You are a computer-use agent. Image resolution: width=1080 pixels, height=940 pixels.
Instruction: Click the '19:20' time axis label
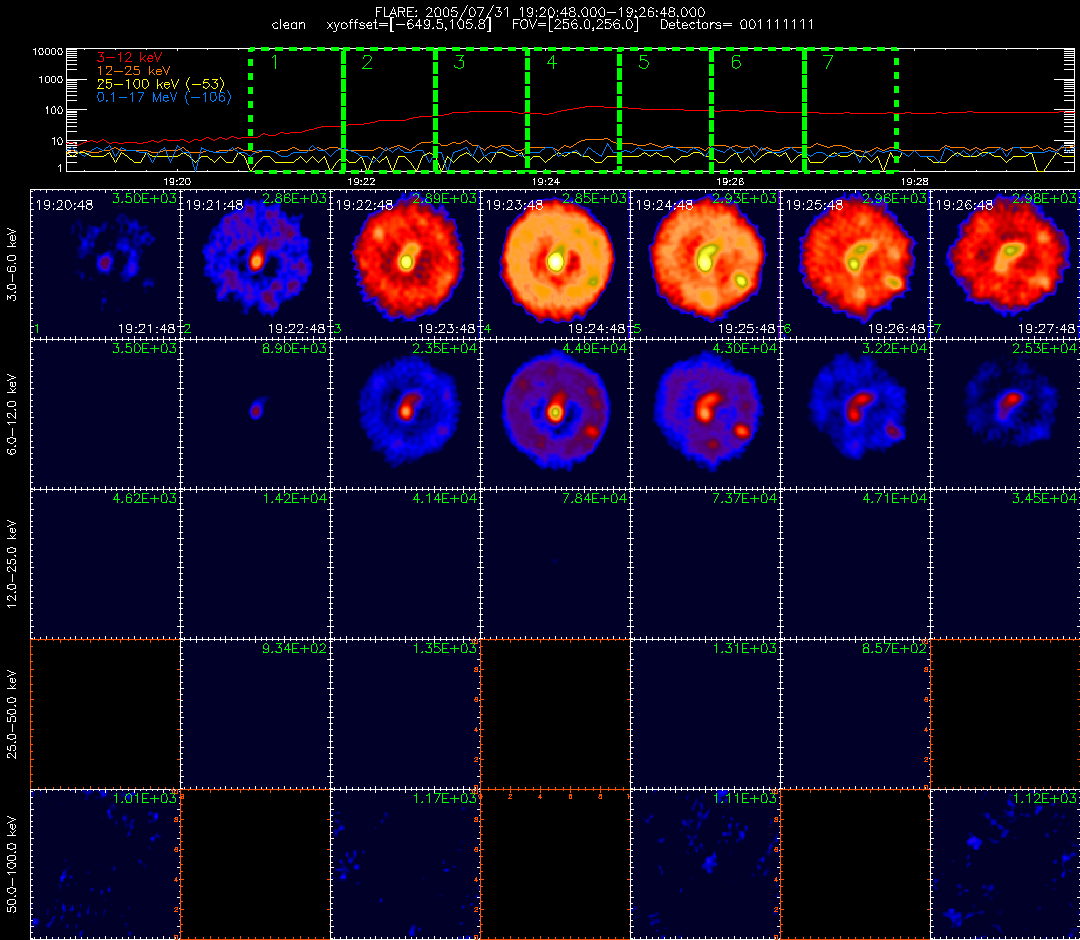pos(177,181)
